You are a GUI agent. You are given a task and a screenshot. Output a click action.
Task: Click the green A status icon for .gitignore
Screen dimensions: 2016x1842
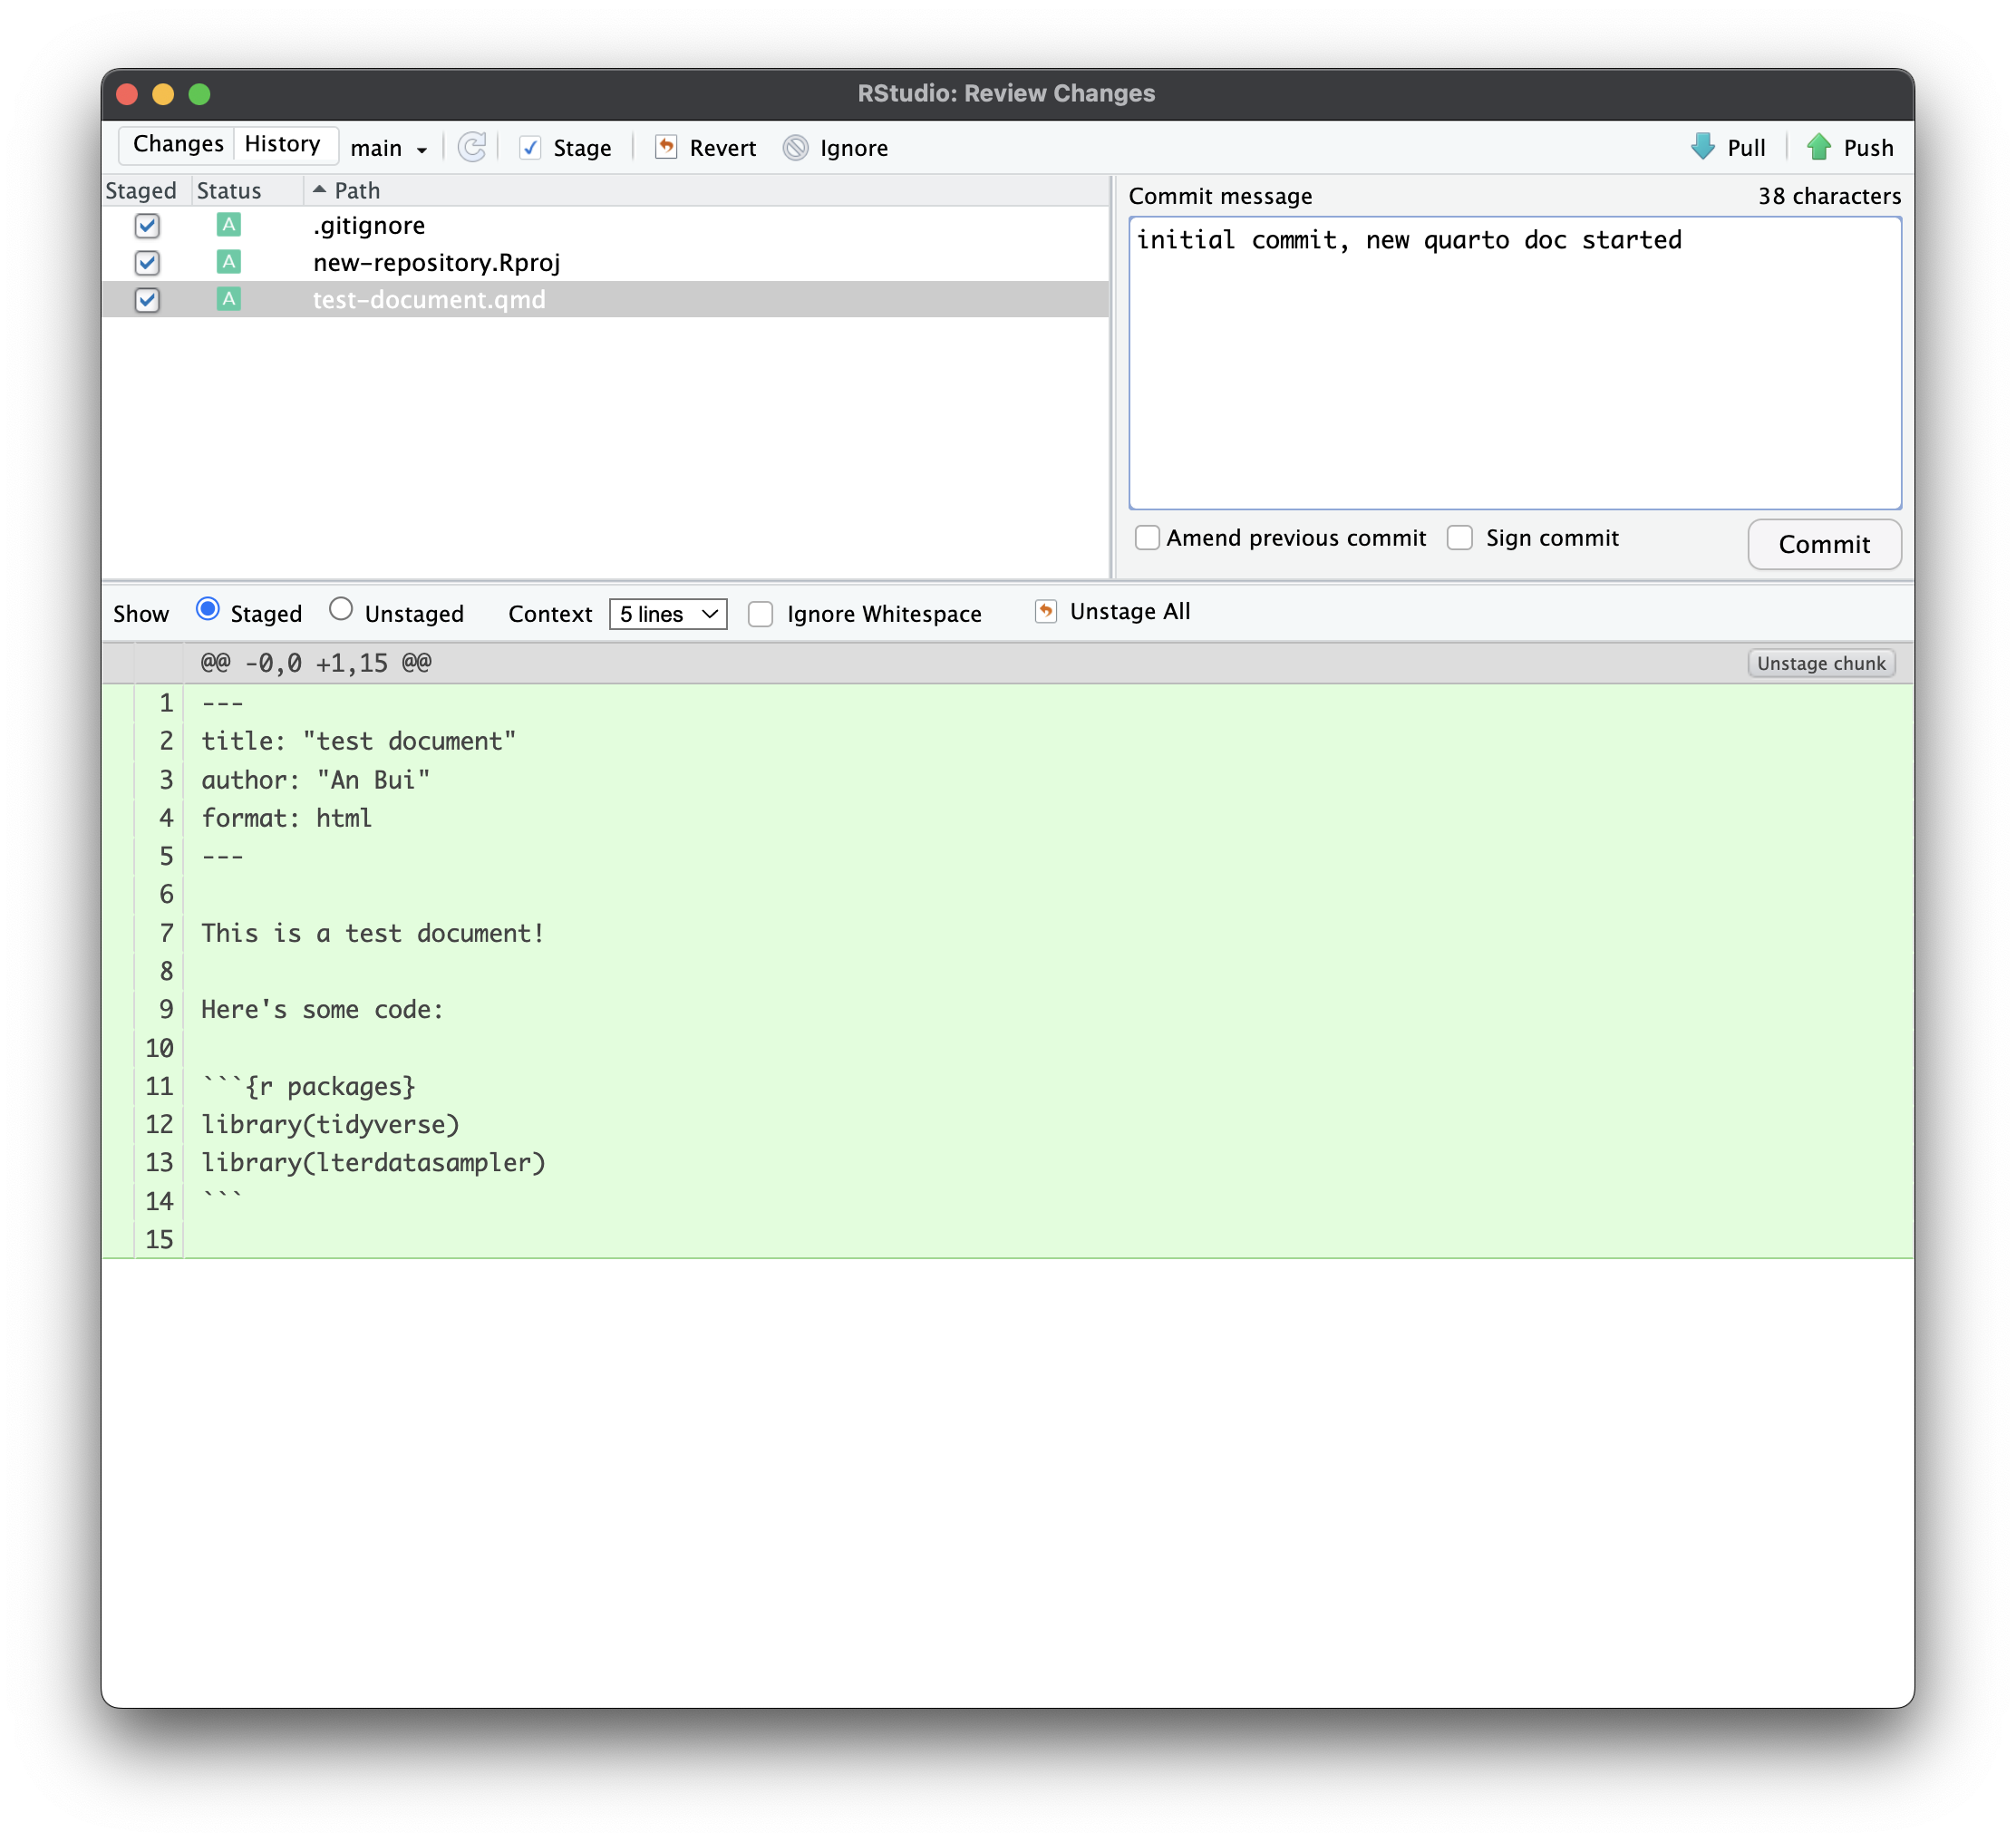[228, 225]
